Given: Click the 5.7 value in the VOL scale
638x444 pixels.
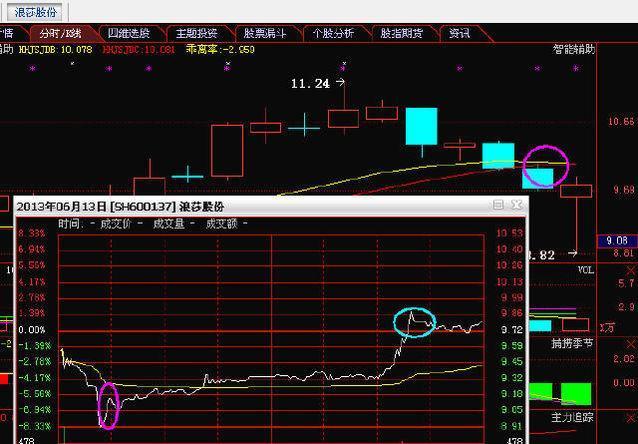Looking at the screenshot, I should [x=626, y=283].
